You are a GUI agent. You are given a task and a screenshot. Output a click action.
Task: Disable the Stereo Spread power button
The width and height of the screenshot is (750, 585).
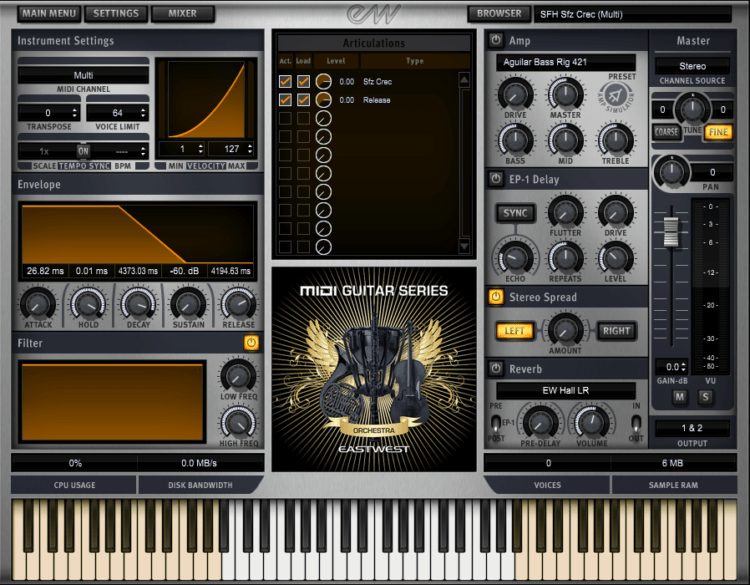[496, 297]
